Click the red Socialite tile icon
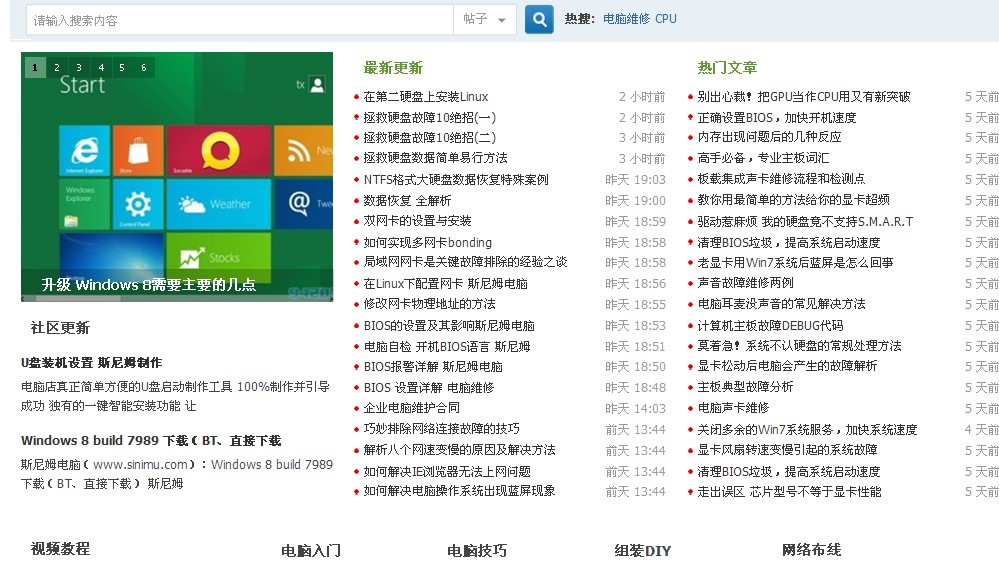This screenshot has width=999, height=565. (x=219, y=150)
